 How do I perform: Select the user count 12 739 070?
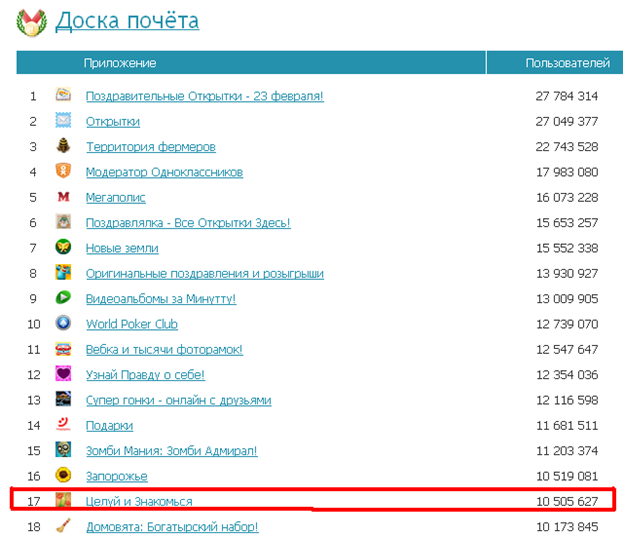pyautogui.click(x=567, y=325)
